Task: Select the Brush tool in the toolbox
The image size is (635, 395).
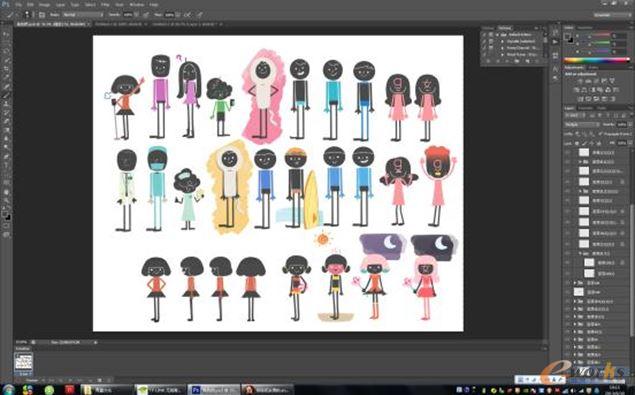Action: pos(6,96)
